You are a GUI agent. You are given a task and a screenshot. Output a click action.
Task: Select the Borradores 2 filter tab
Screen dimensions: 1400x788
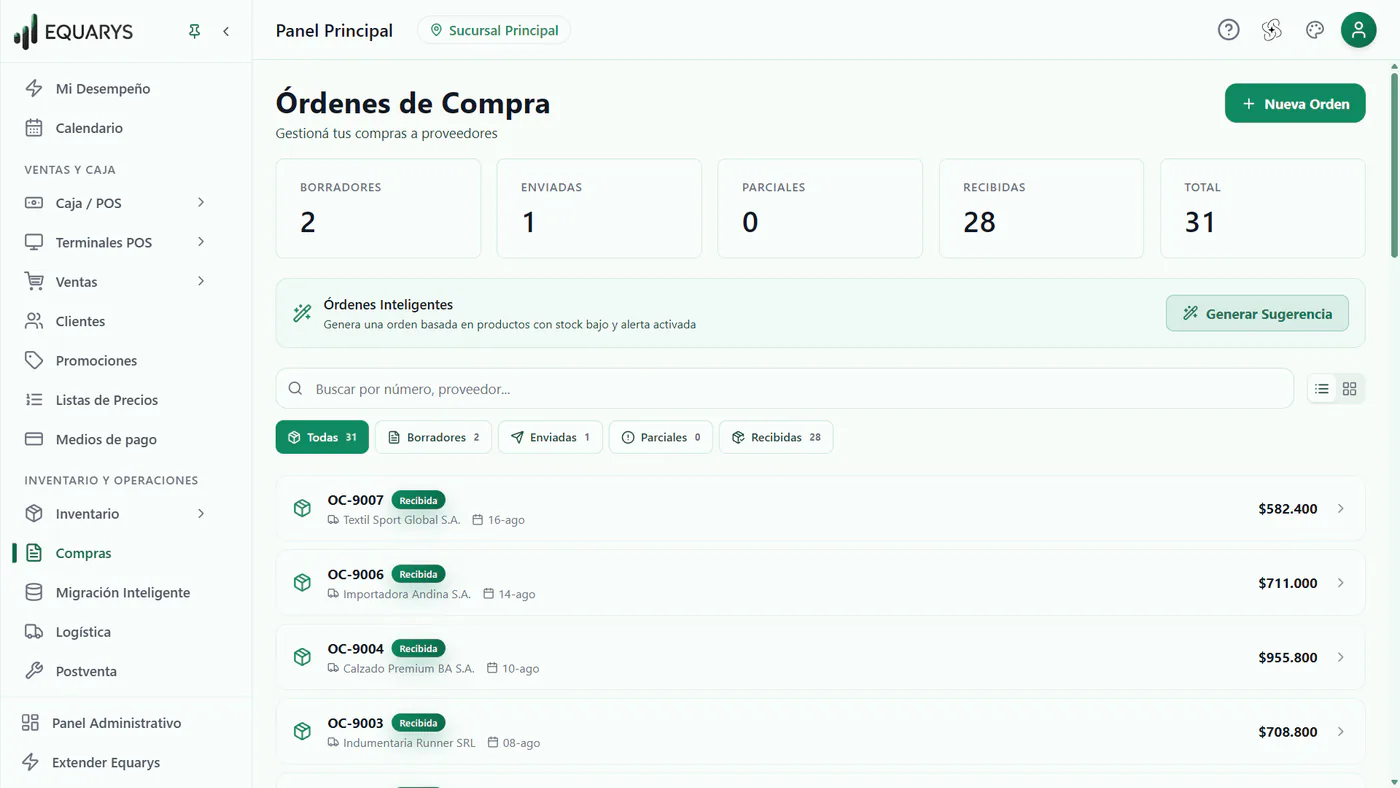433,437
